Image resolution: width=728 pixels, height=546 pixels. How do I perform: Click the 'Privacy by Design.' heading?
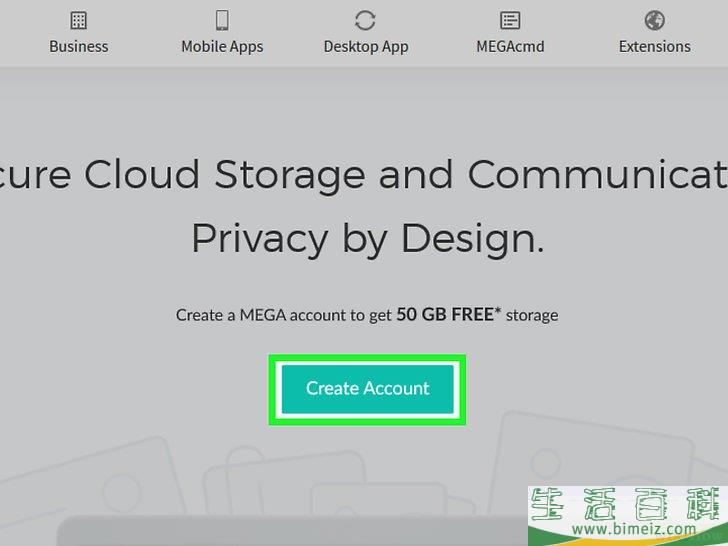[368, 239]
